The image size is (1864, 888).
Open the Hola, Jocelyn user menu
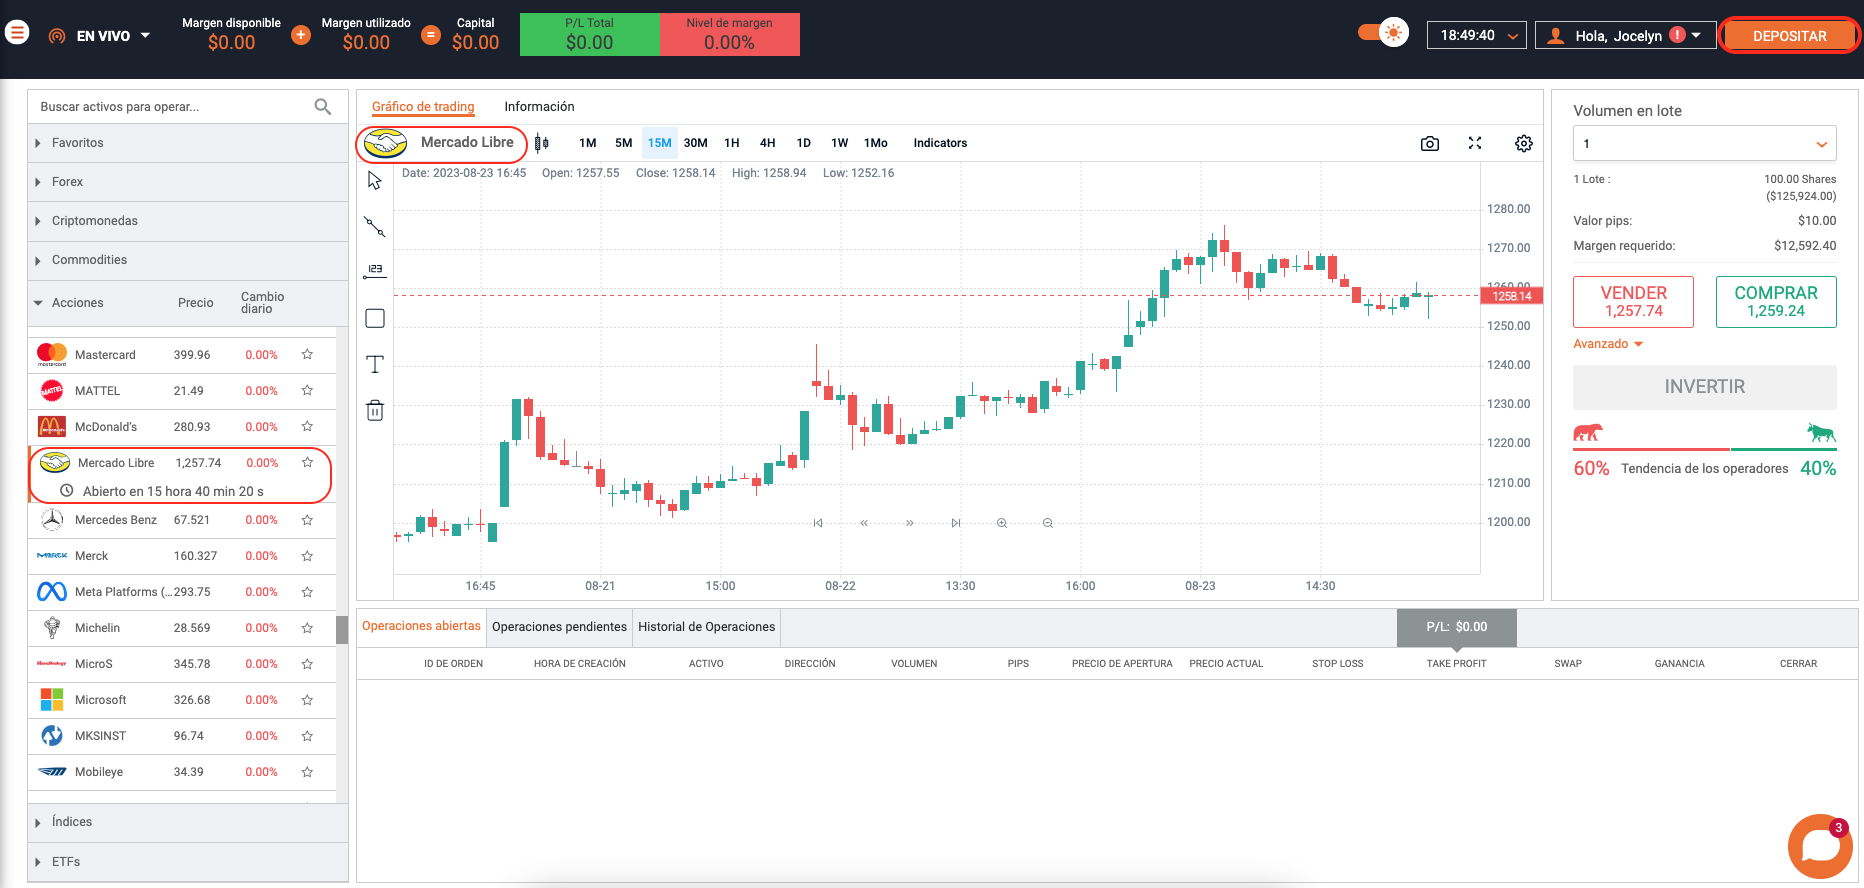pos(1625,35)
